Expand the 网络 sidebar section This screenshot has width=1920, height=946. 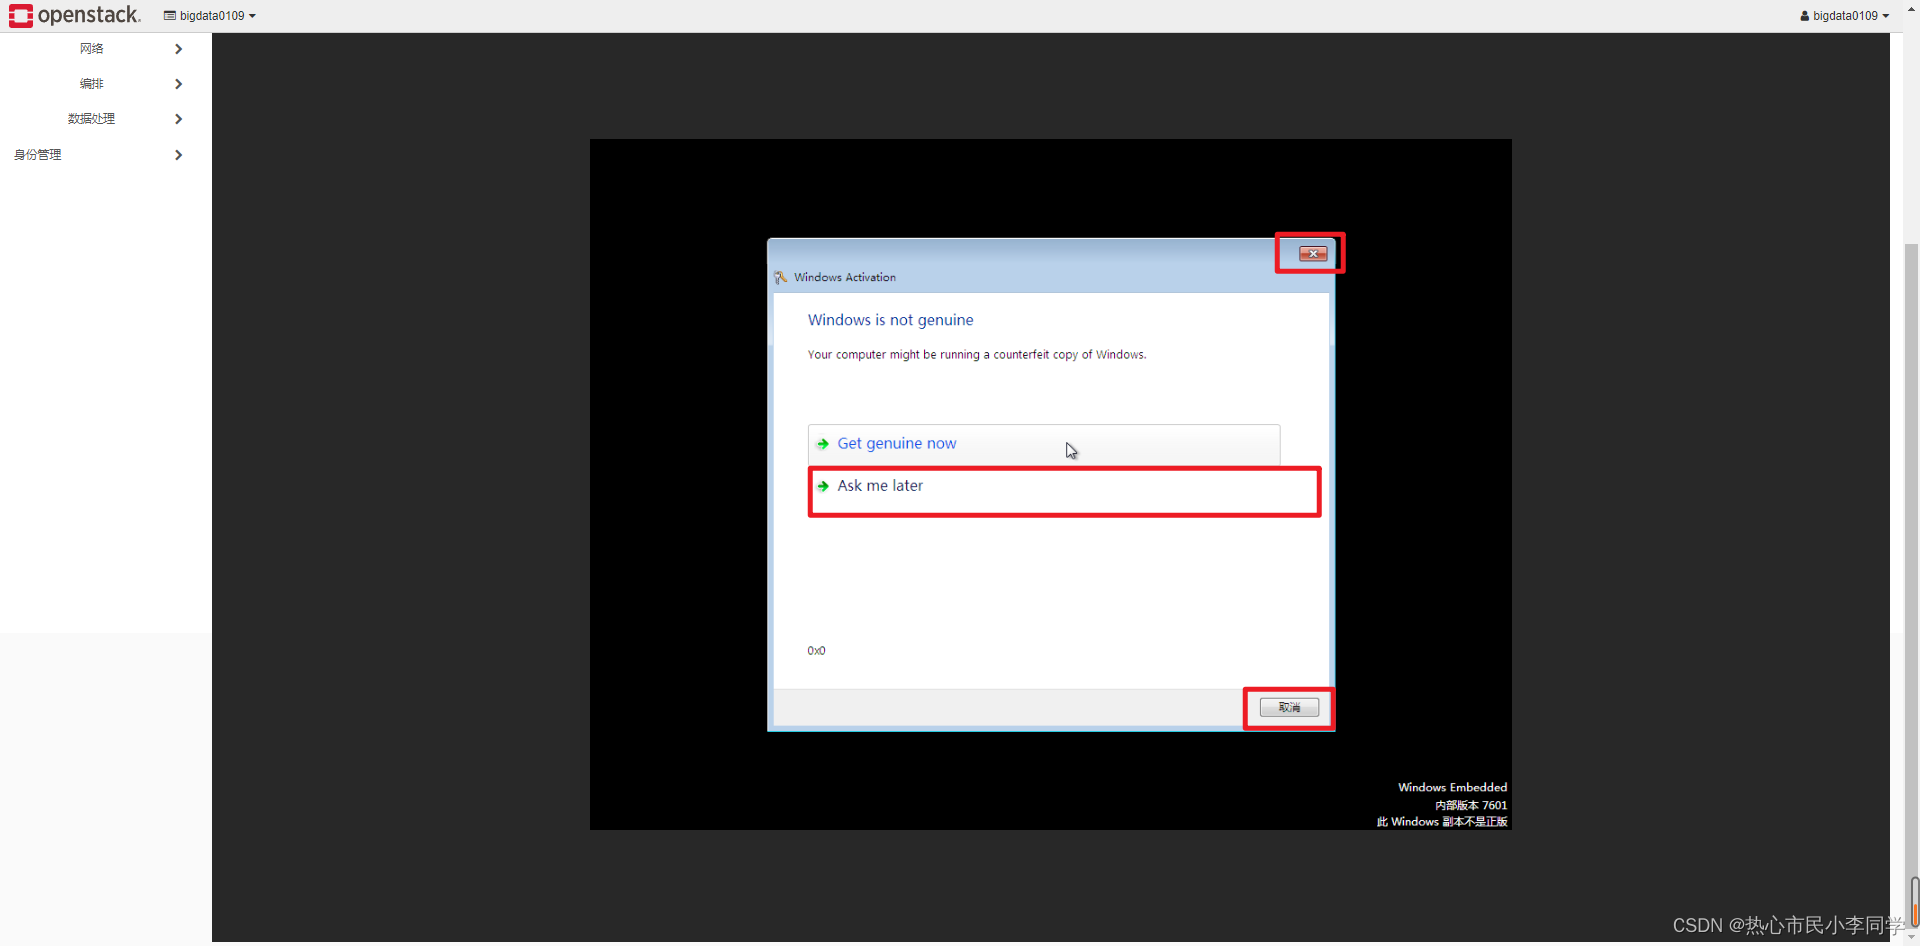pos(178,49)
